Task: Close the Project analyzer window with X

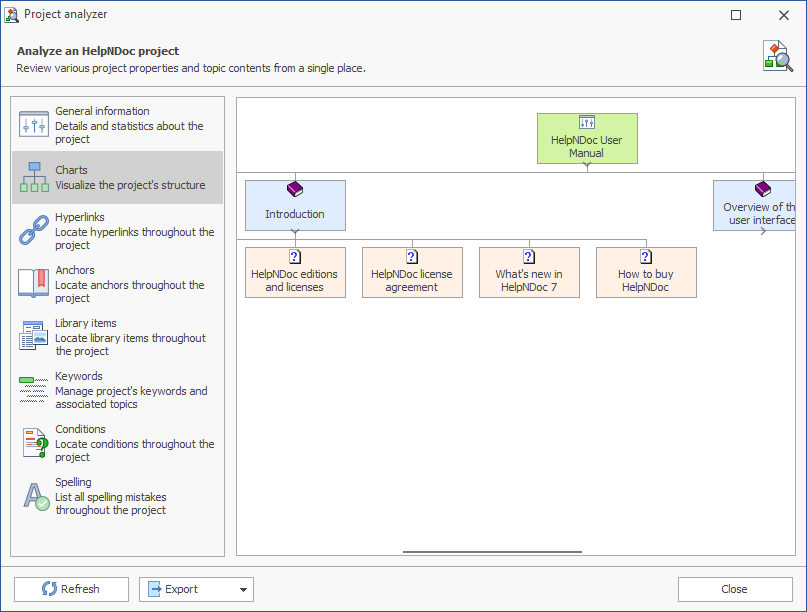Action: 784,15
